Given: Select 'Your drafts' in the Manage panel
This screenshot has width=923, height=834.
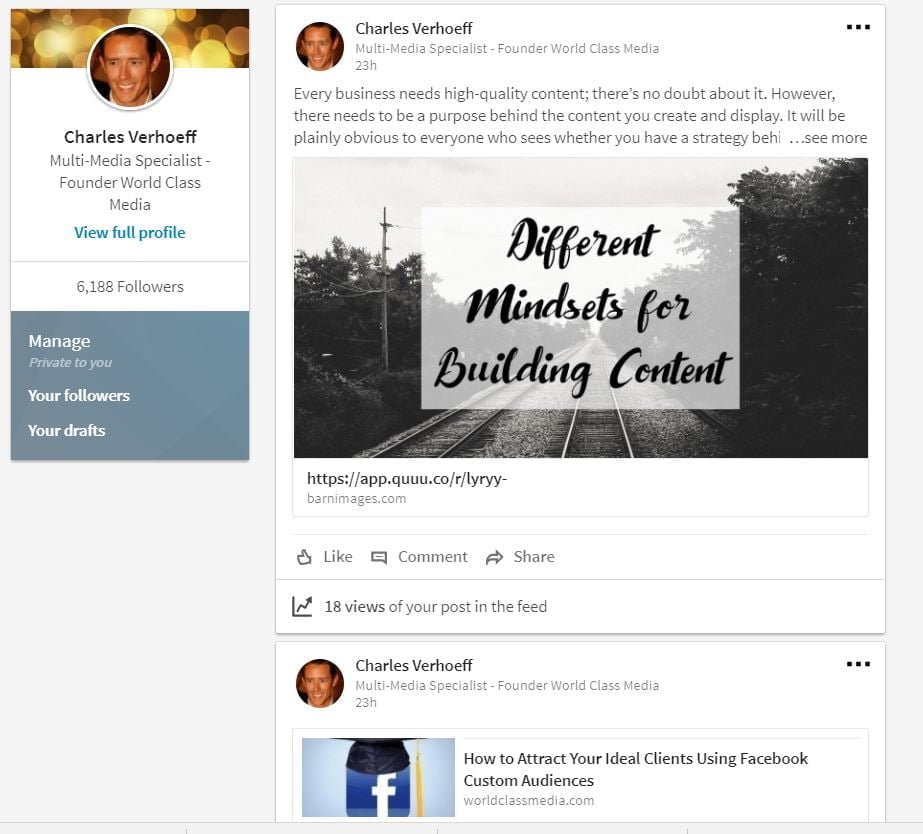Looking at the screenshot, I should (x=66, y=430).
